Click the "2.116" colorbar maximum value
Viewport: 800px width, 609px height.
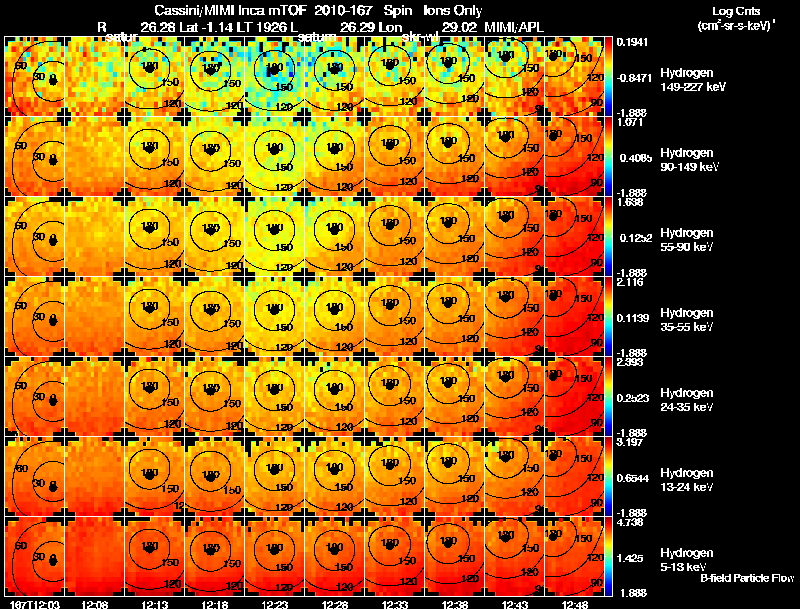pos(630,282)
